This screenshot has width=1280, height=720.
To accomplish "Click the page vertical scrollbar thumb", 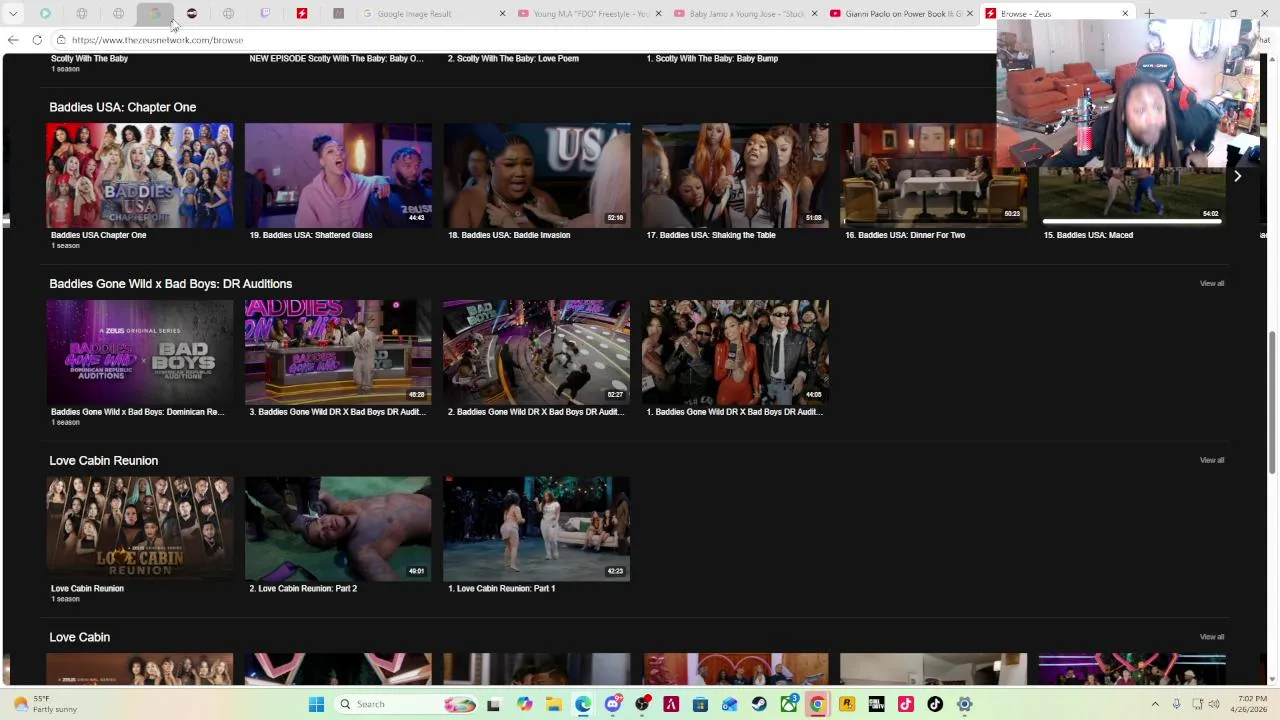I will [1272, 402].
